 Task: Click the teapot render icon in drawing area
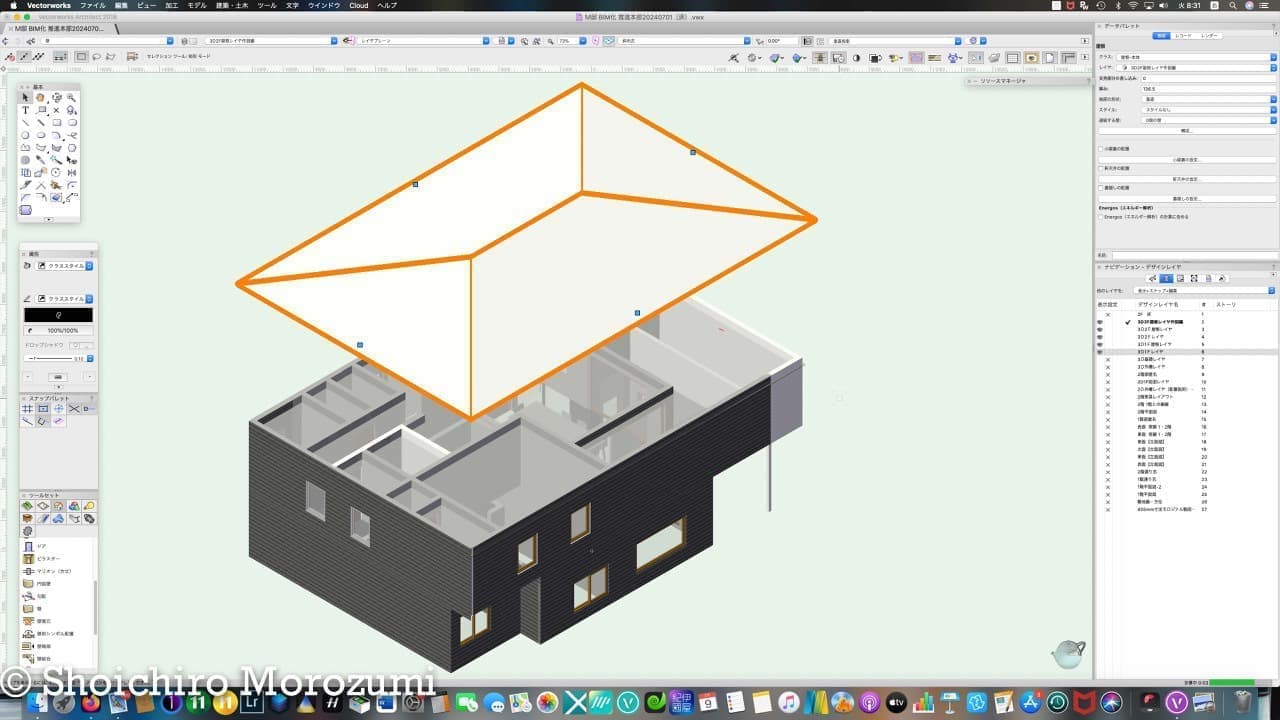1067,654
